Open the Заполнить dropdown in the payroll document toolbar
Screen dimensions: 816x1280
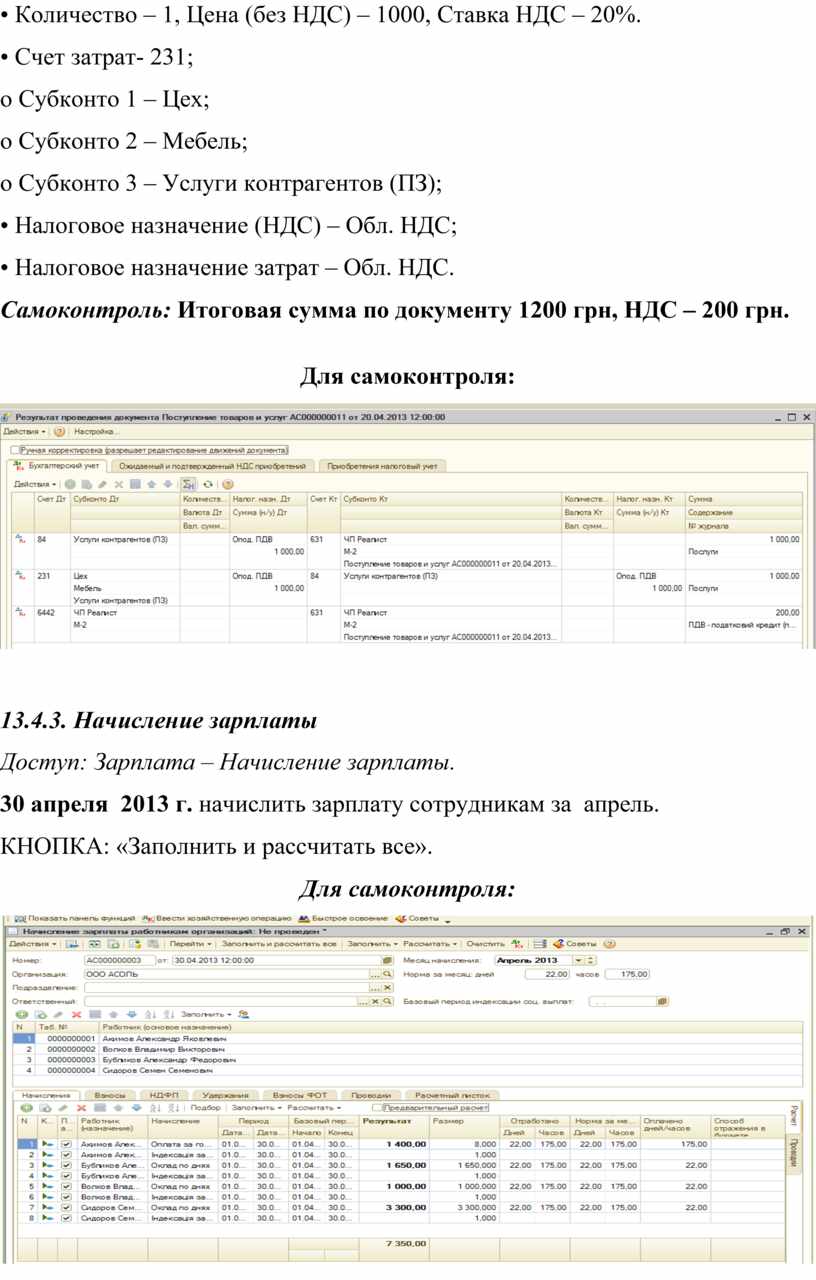coord(371,944)
